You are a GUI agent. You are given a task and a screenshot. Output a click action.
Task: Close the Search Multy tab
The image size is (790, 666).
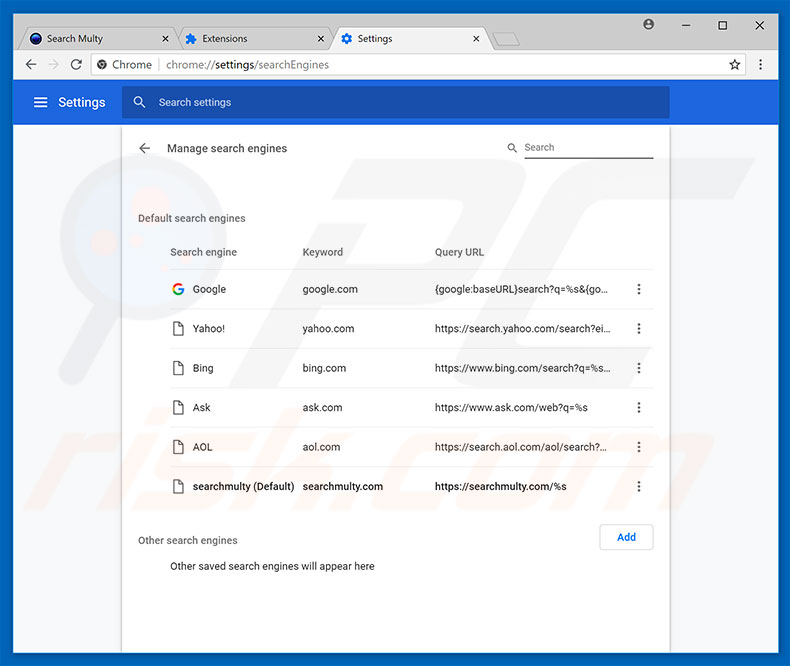165,39
